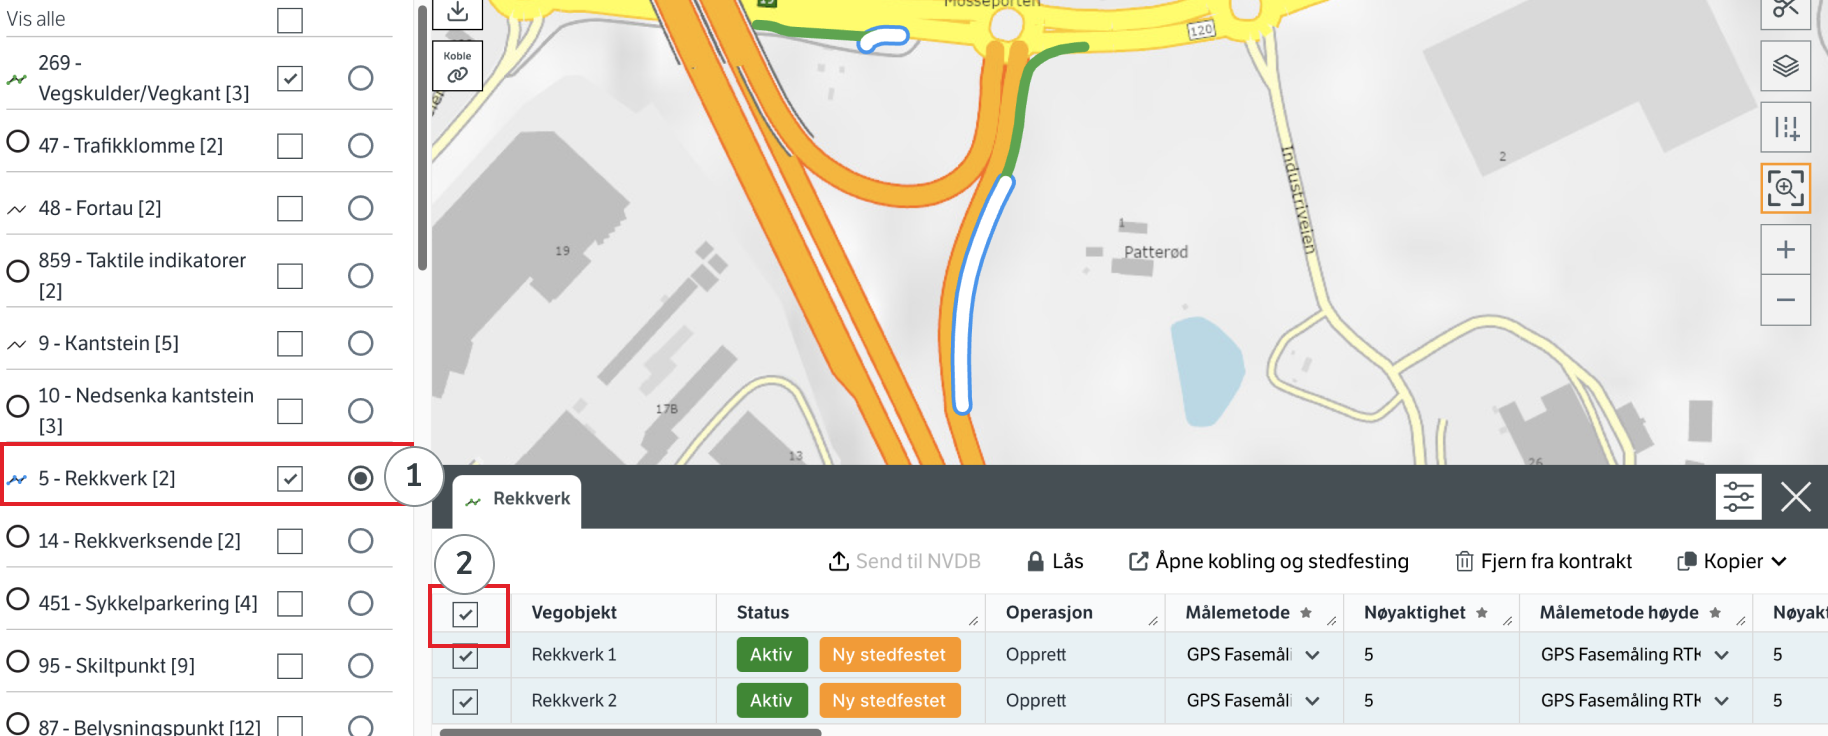Click the download icon above the map
The height and width of the screenshot is (736, 1828).
click(457, 12)
